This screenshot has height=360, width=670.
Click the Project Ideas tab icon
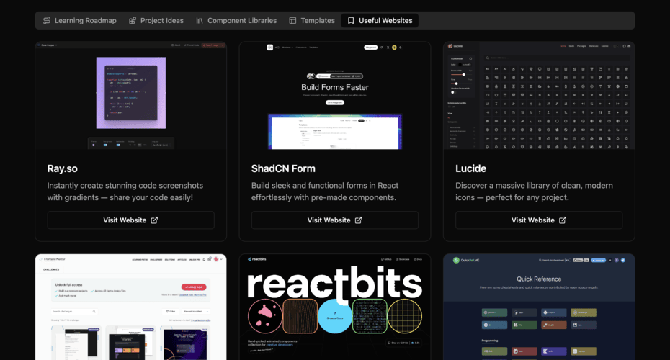click(x=132, y=20)
